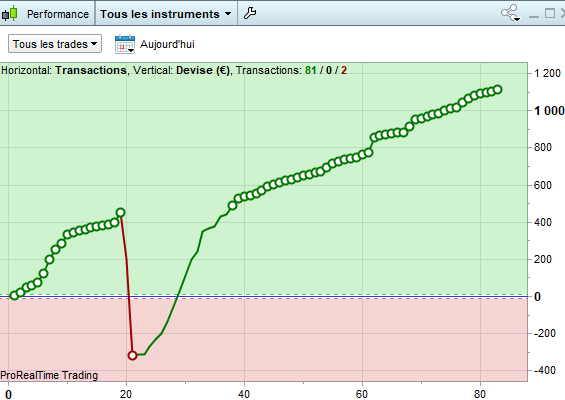Click the '1 200' vertical axis label
This screenshot has height=400, width=565.
pos(547,74)
